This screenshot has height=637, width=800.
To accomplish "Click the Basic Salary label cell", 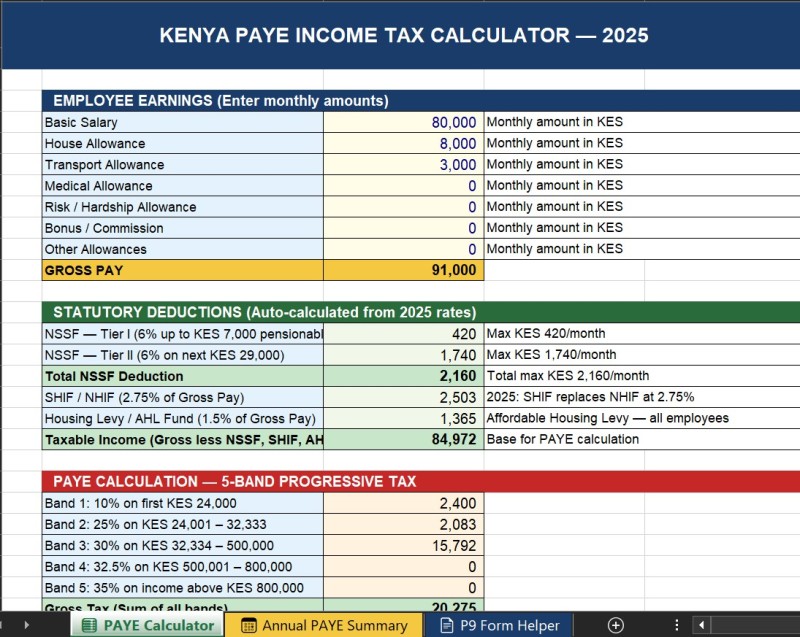I will click(183, 122).
